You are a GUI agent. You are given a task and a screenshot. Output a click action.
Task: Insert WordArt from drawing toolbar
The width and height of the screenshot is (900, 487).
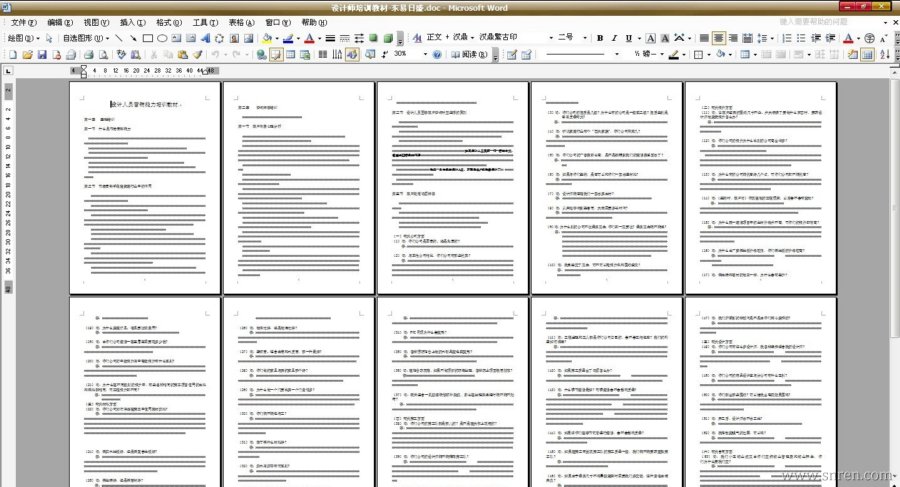pos(205,38)
